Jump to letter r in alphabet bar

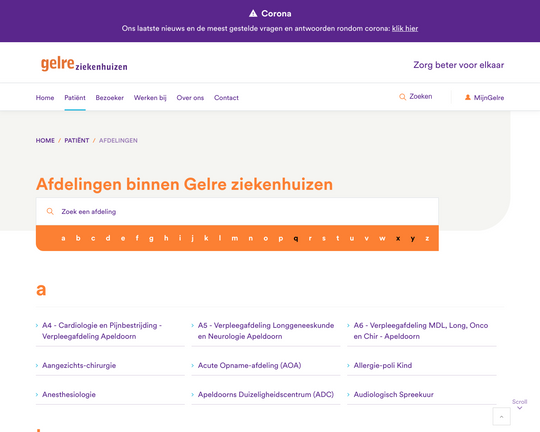click(x=310, y=238)
